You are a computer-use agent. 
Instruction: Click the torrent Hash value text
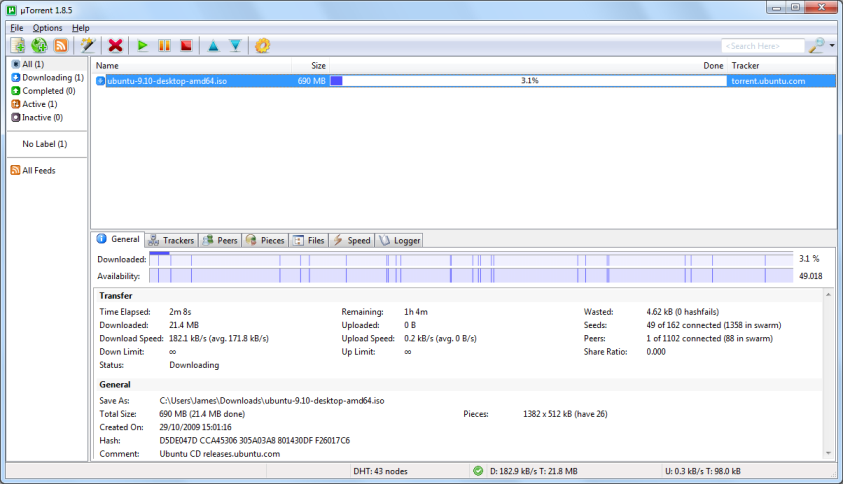(254, 440)
